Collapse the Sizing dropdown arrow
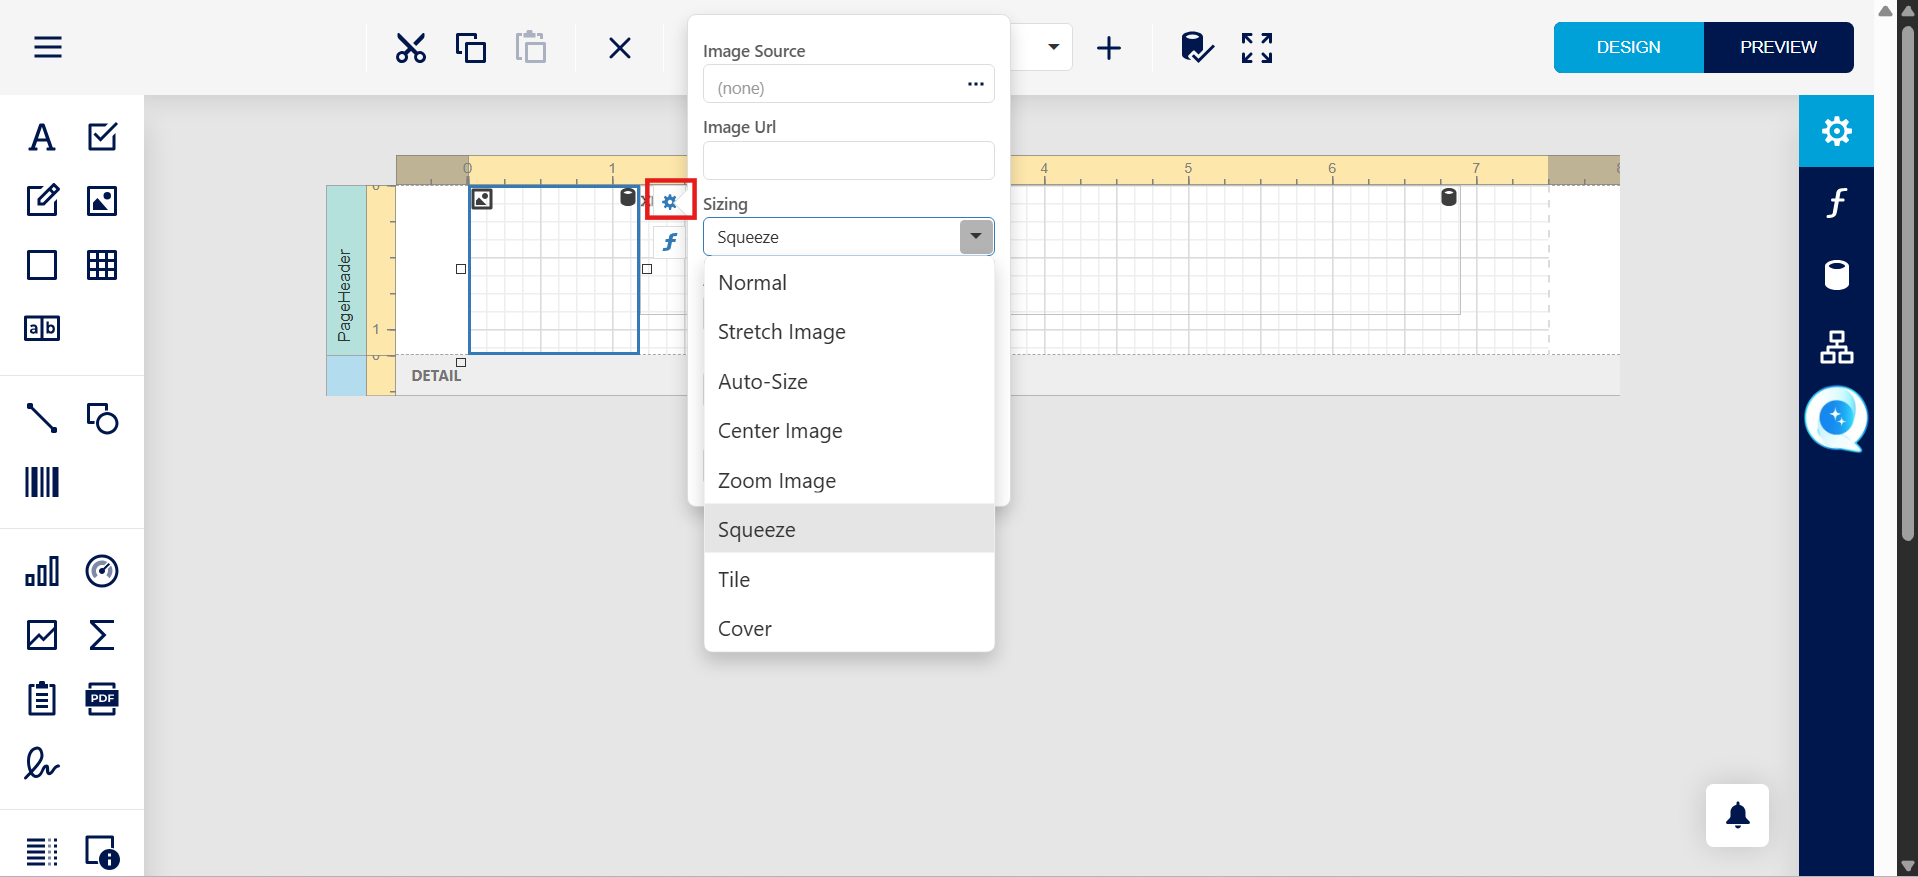This screenshot has height=877, width=1918. (976, 237)
